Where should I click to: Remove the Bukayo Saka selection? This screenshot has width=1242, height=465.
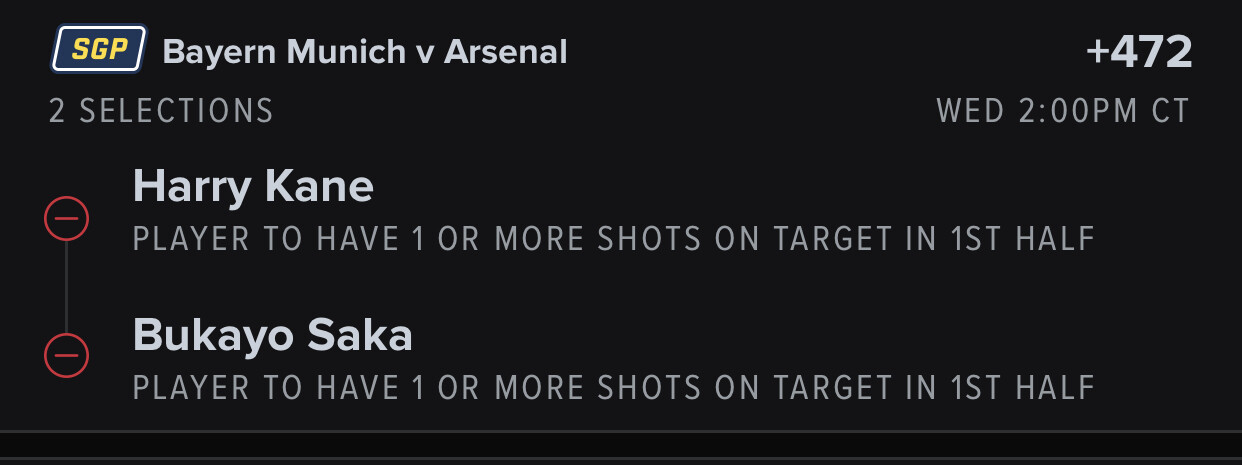pos(67,354)
